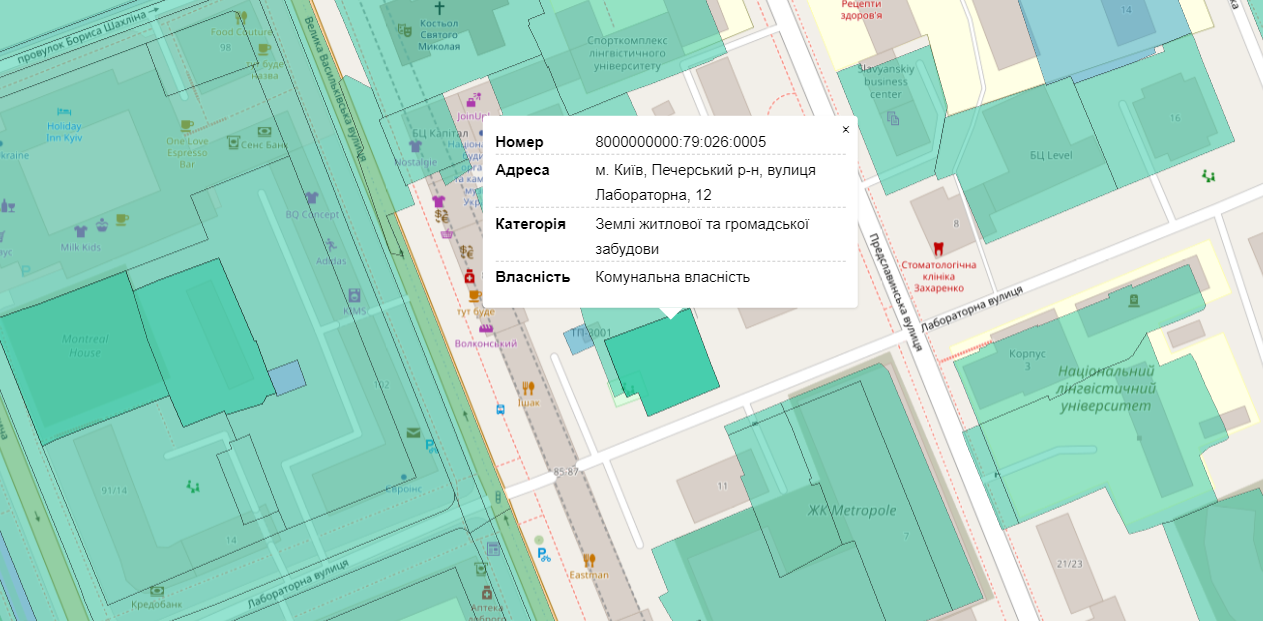Click the JoinUp travel agency icon
This screenshot has height=621, width=1263.
(x=474, y=99)
